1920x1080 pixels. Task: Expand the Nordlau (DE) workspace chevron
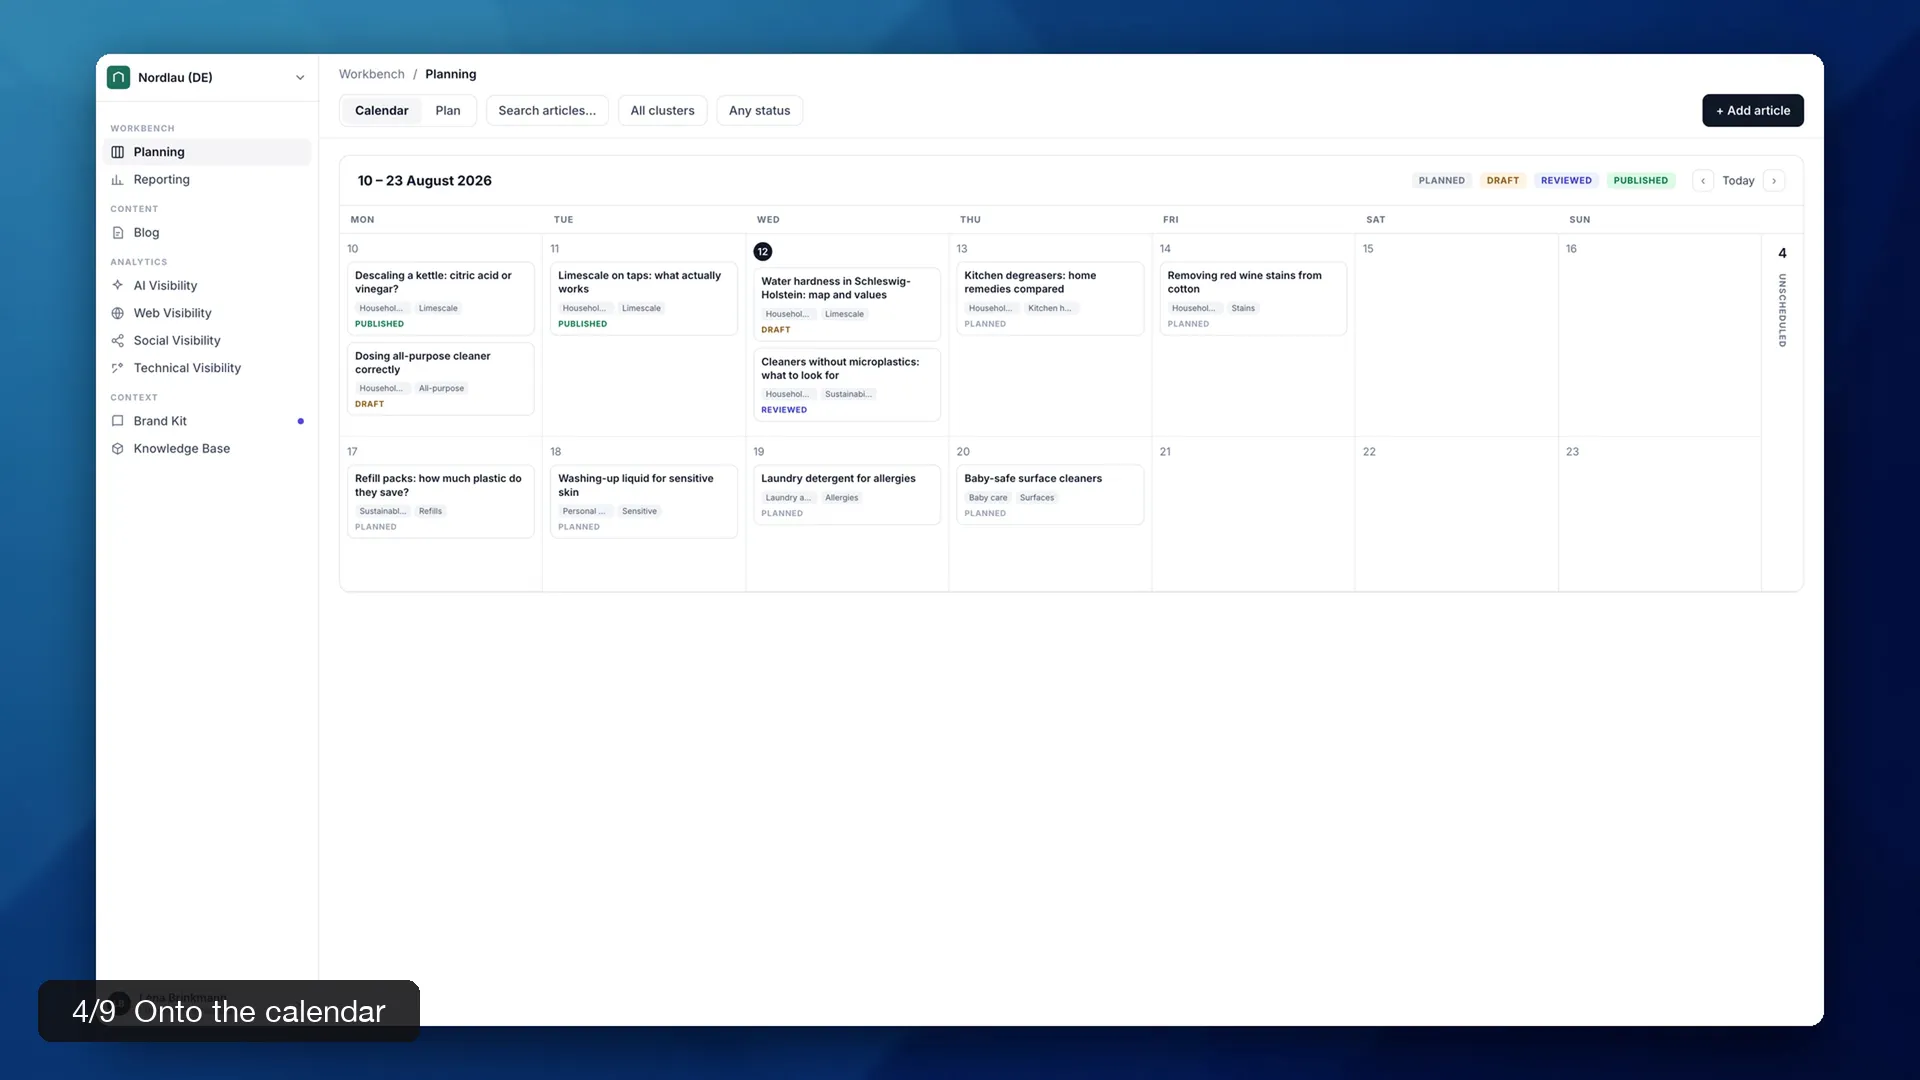coord(300,78)
